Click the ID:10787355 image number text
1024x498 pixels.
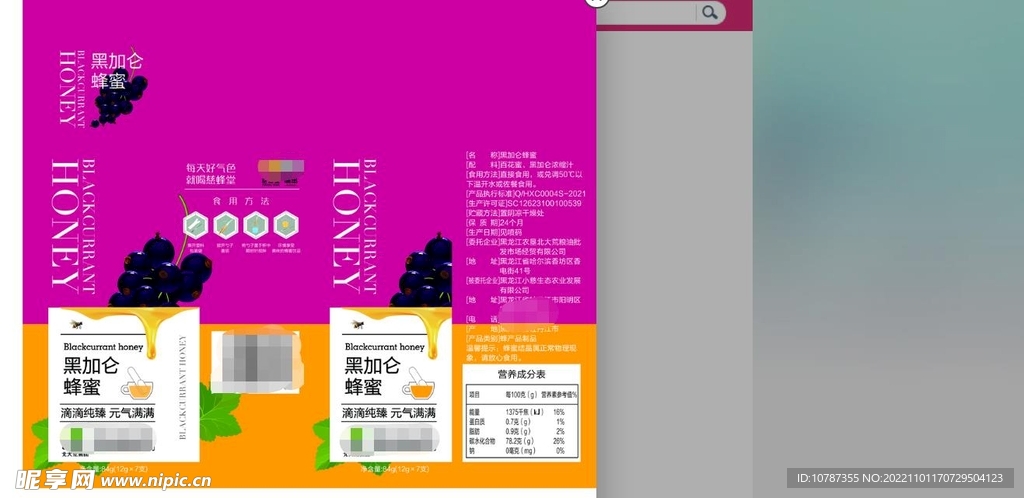[827, 478]
